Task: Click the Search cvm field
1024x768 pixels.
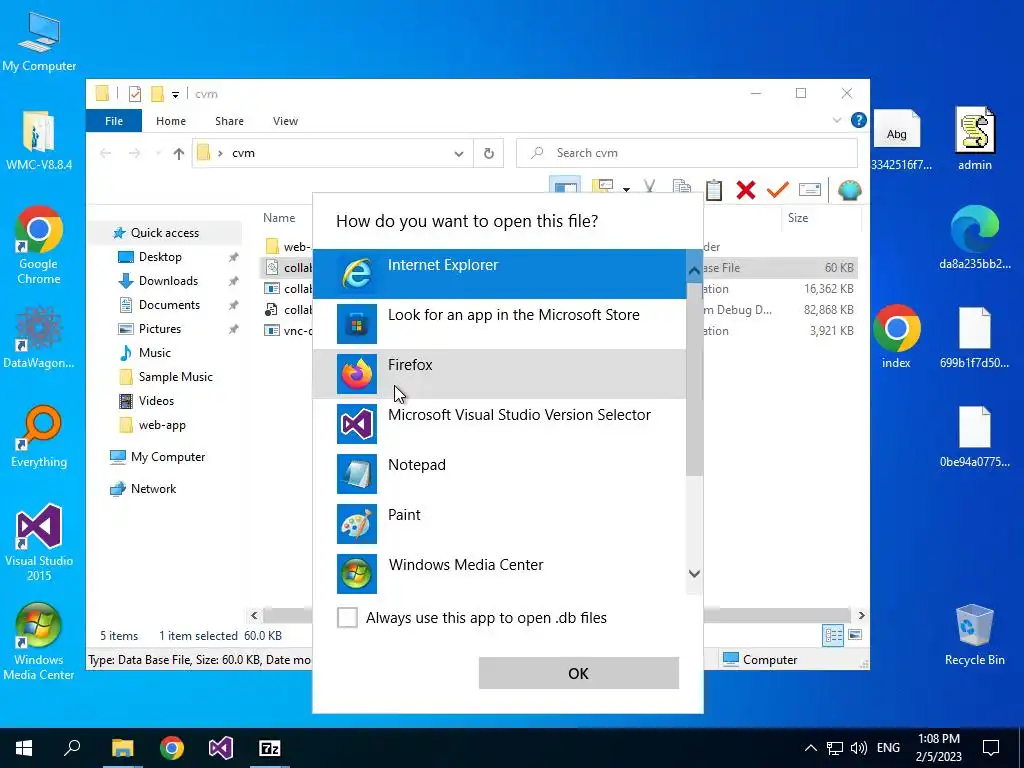Action: 686,153
